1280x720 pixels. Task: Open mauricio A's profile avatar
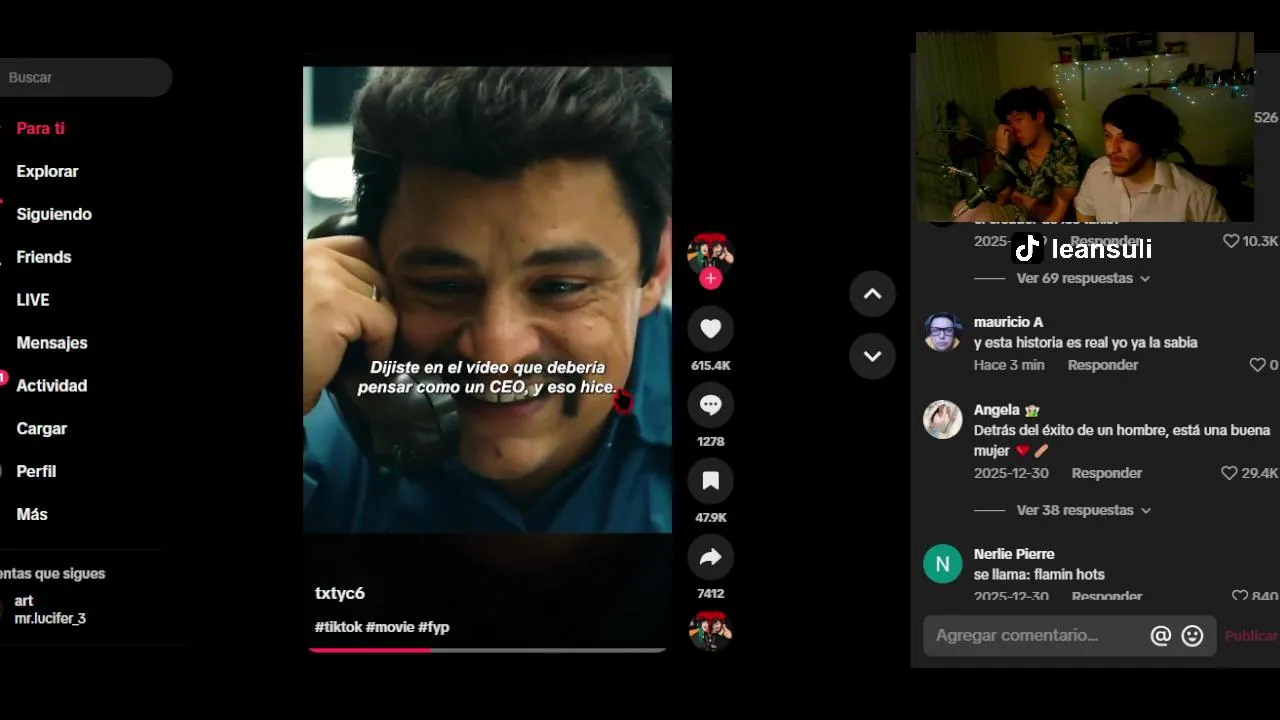942,332
